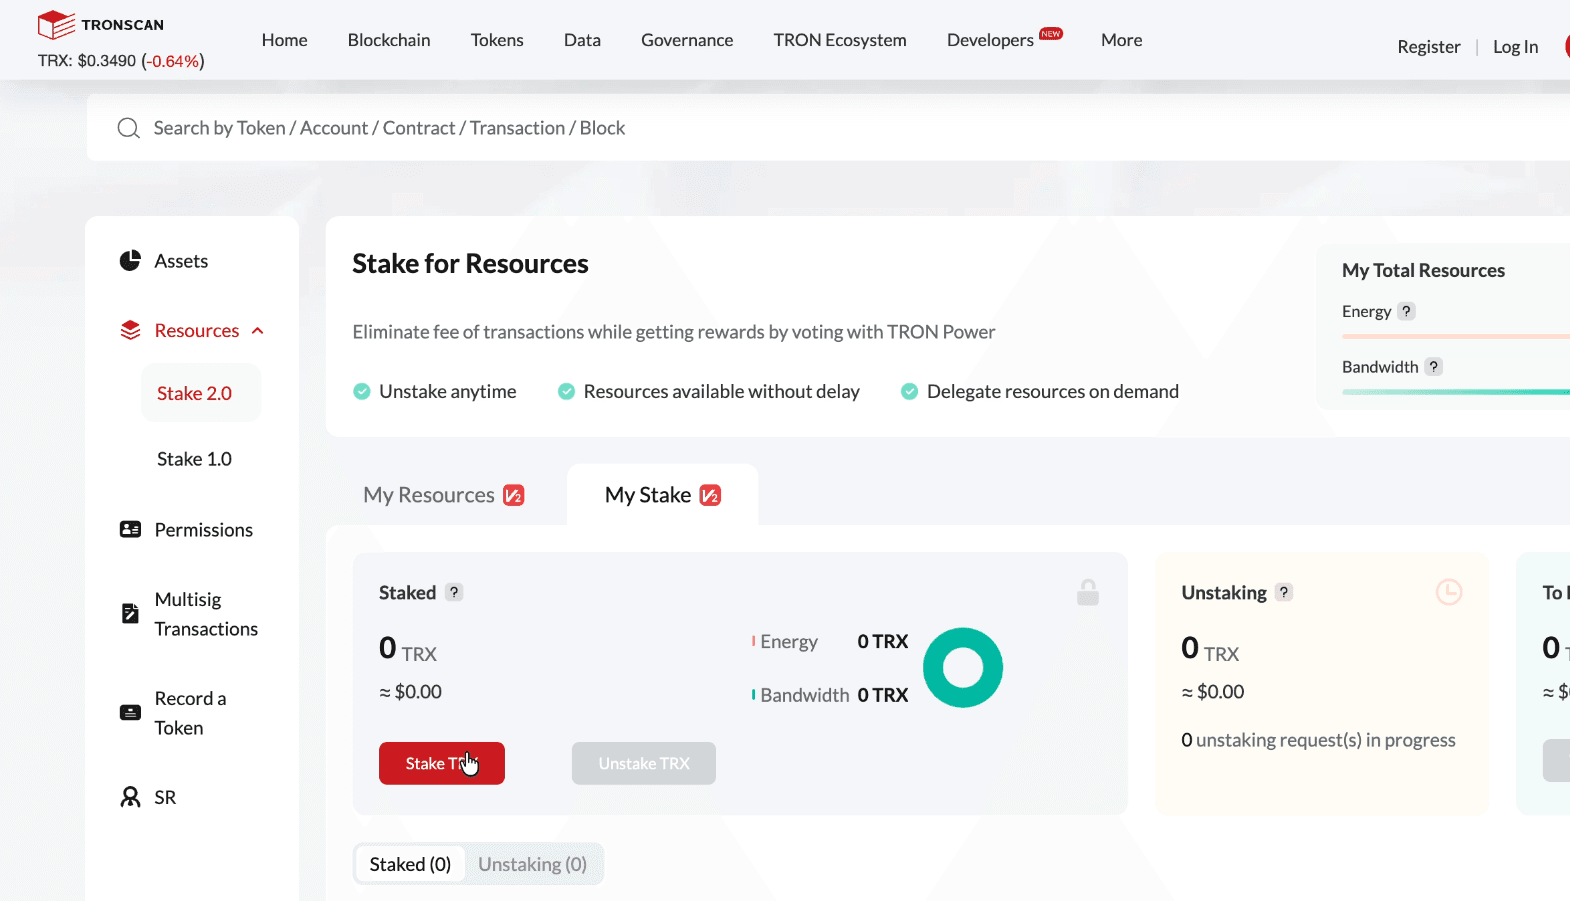Select the My Stake tab

click(x=663, y=495)
